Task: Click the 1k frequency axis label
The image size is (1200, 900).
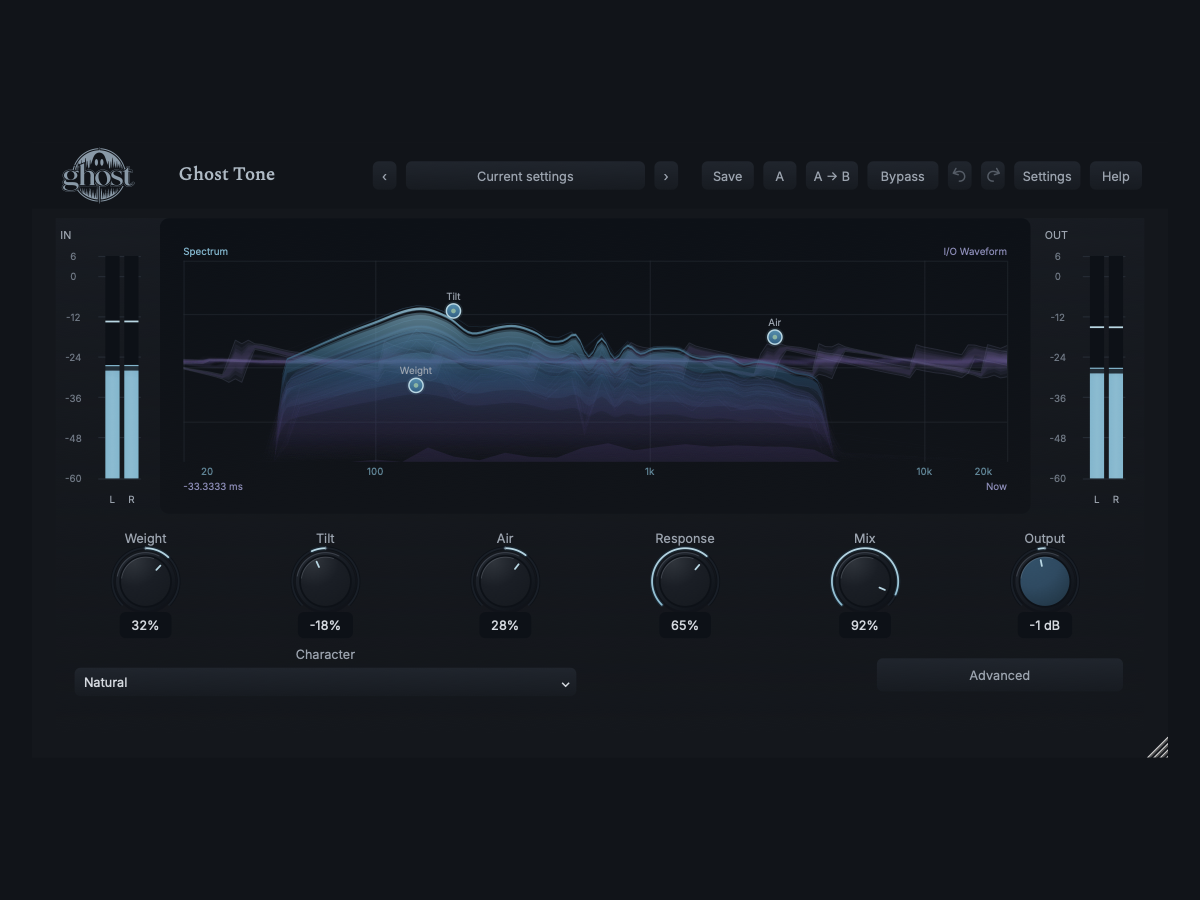Action: coord(650,472)
